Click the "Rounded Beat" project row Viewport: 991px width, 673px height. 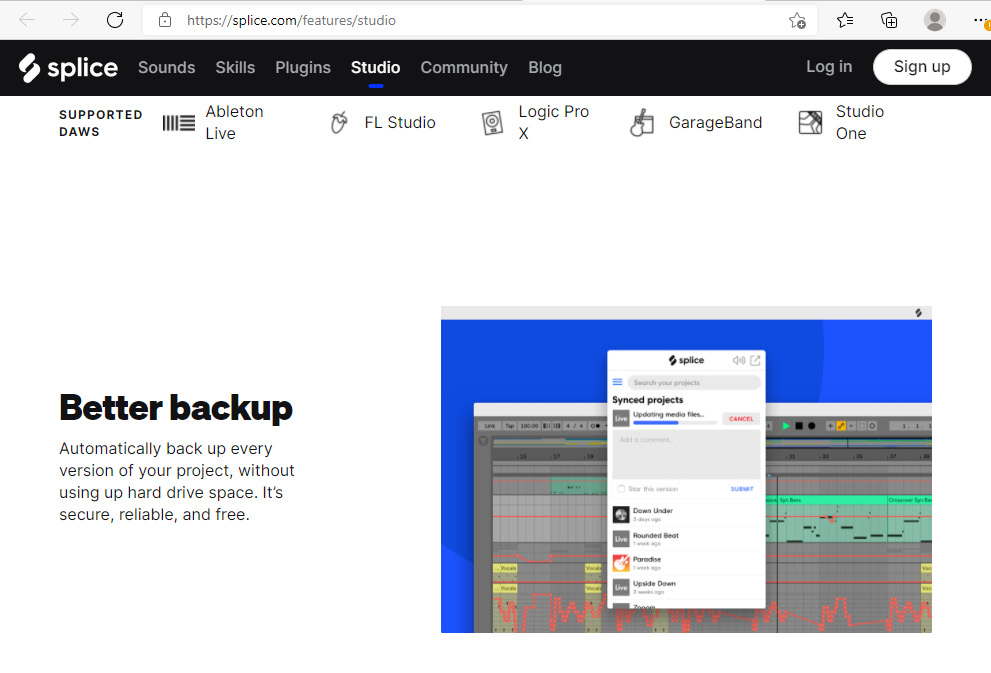[x=686, y=538]
